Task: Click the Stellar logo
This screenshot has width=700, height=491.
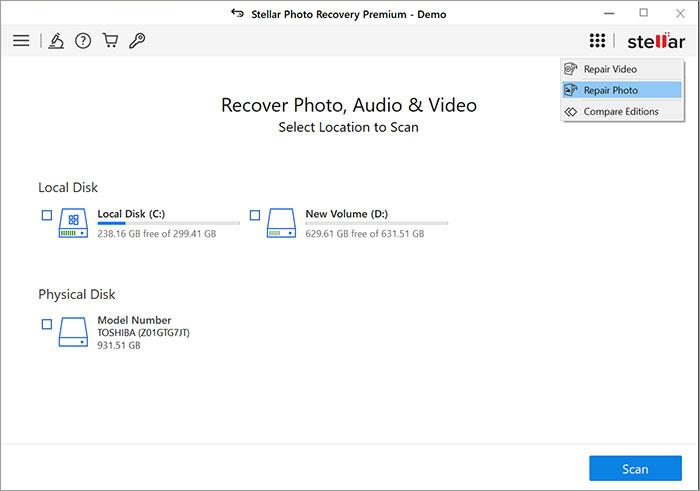Action: point(656,41)
